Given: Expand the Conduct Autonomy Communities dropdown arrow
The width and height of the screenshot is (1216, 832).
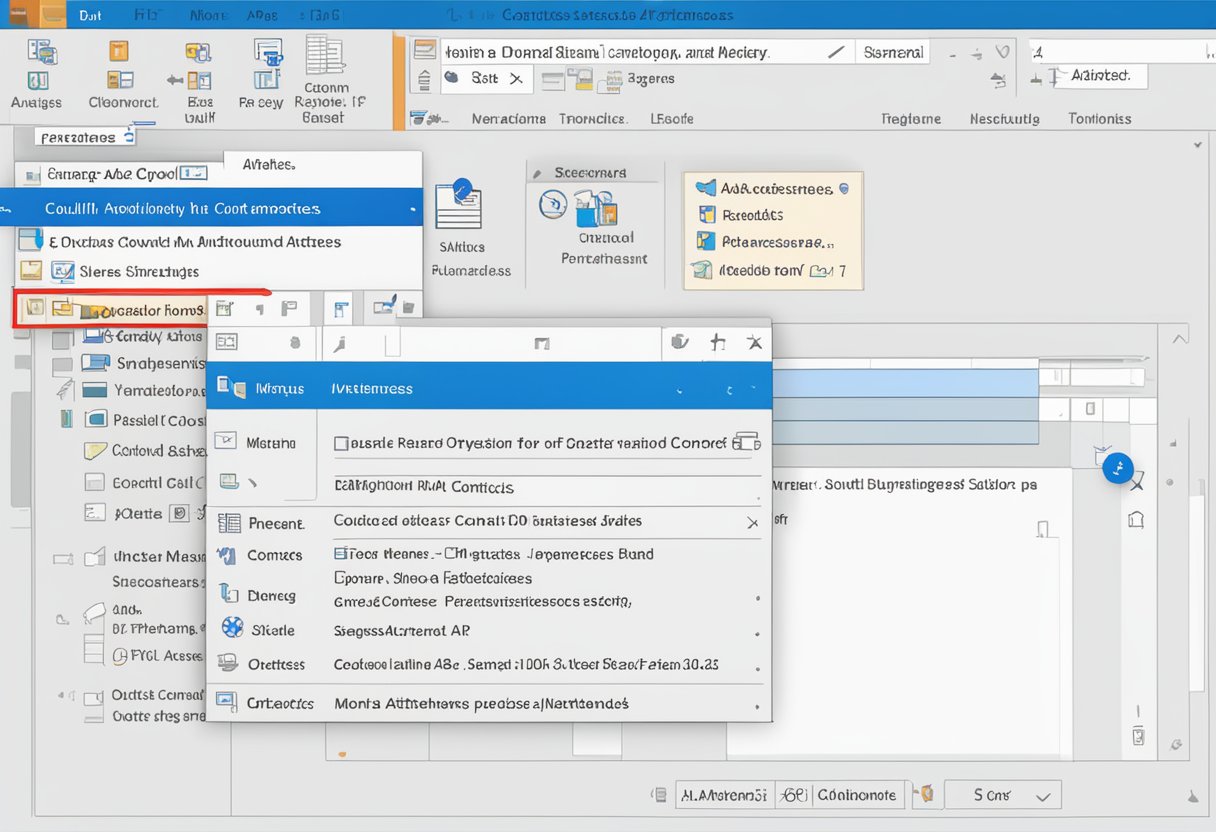Looking at the screenshot, I should pyautogui.click(x=410, y=208).
